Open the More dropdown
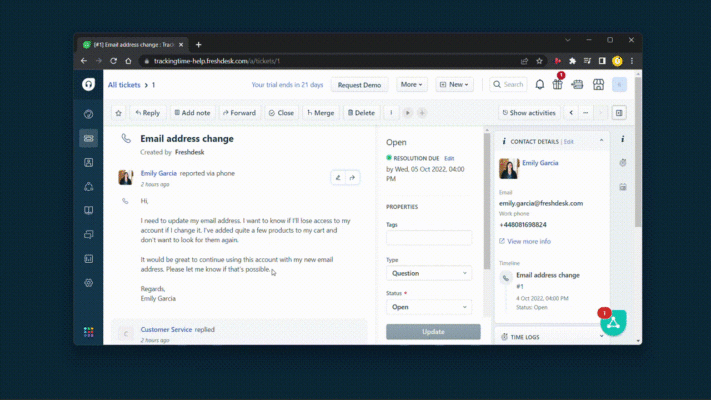 [411, 85]
